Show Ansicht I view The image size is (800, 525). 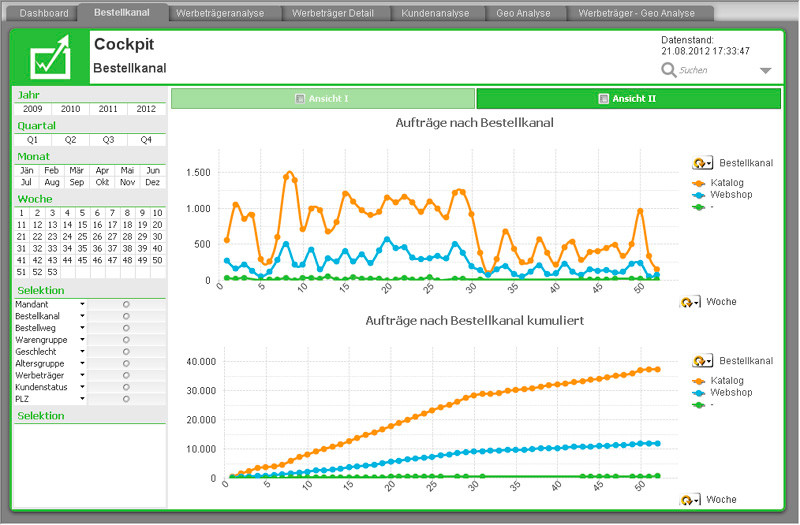[323, 98]
